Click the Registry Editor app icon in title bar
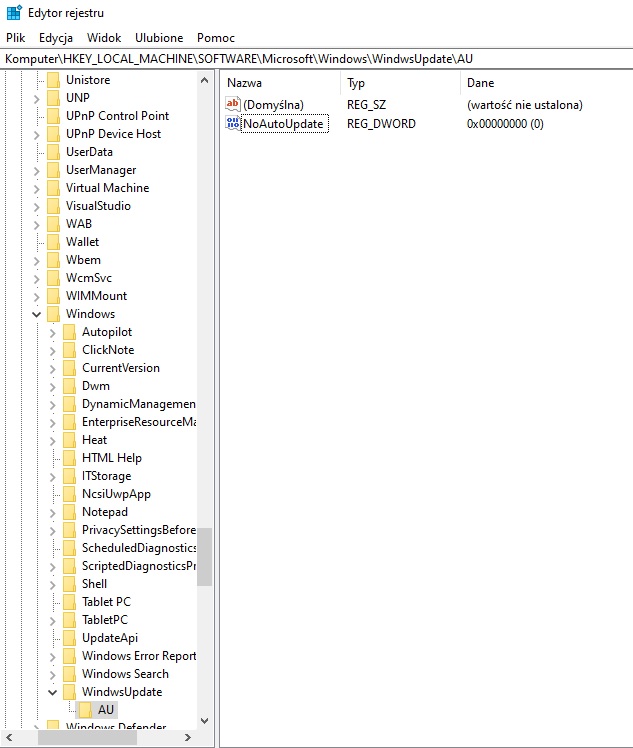This screenshot has height=748, width=633. (12, 13)
